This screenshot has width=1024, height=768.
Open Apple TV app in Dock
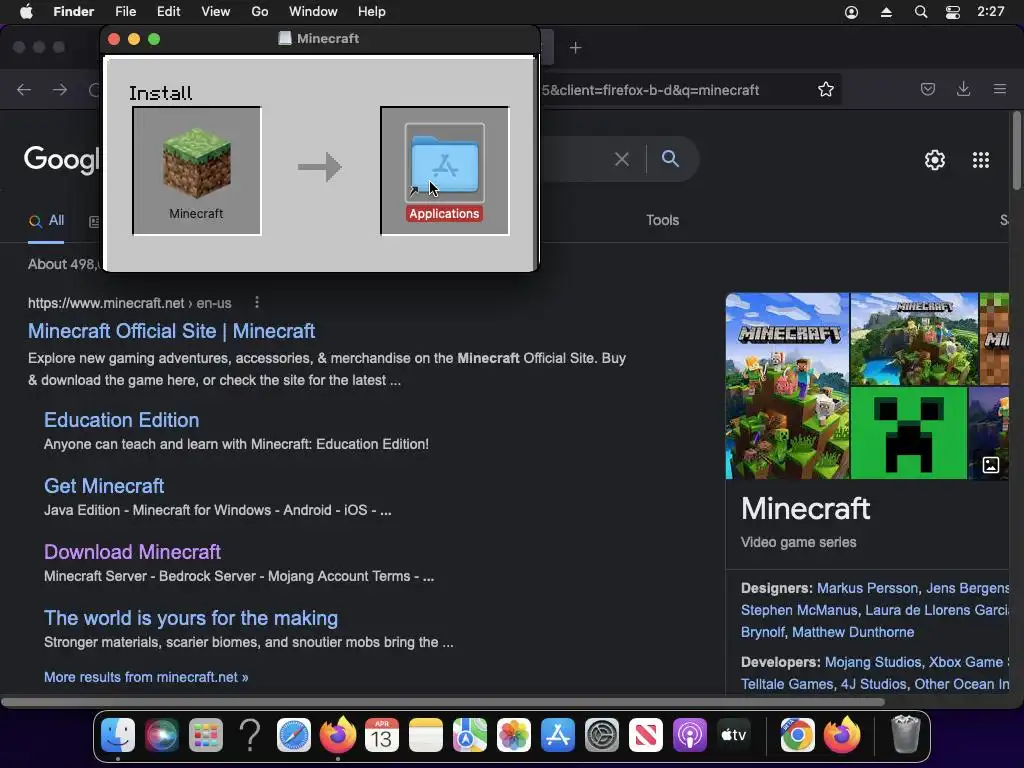(x=733, y=736)
